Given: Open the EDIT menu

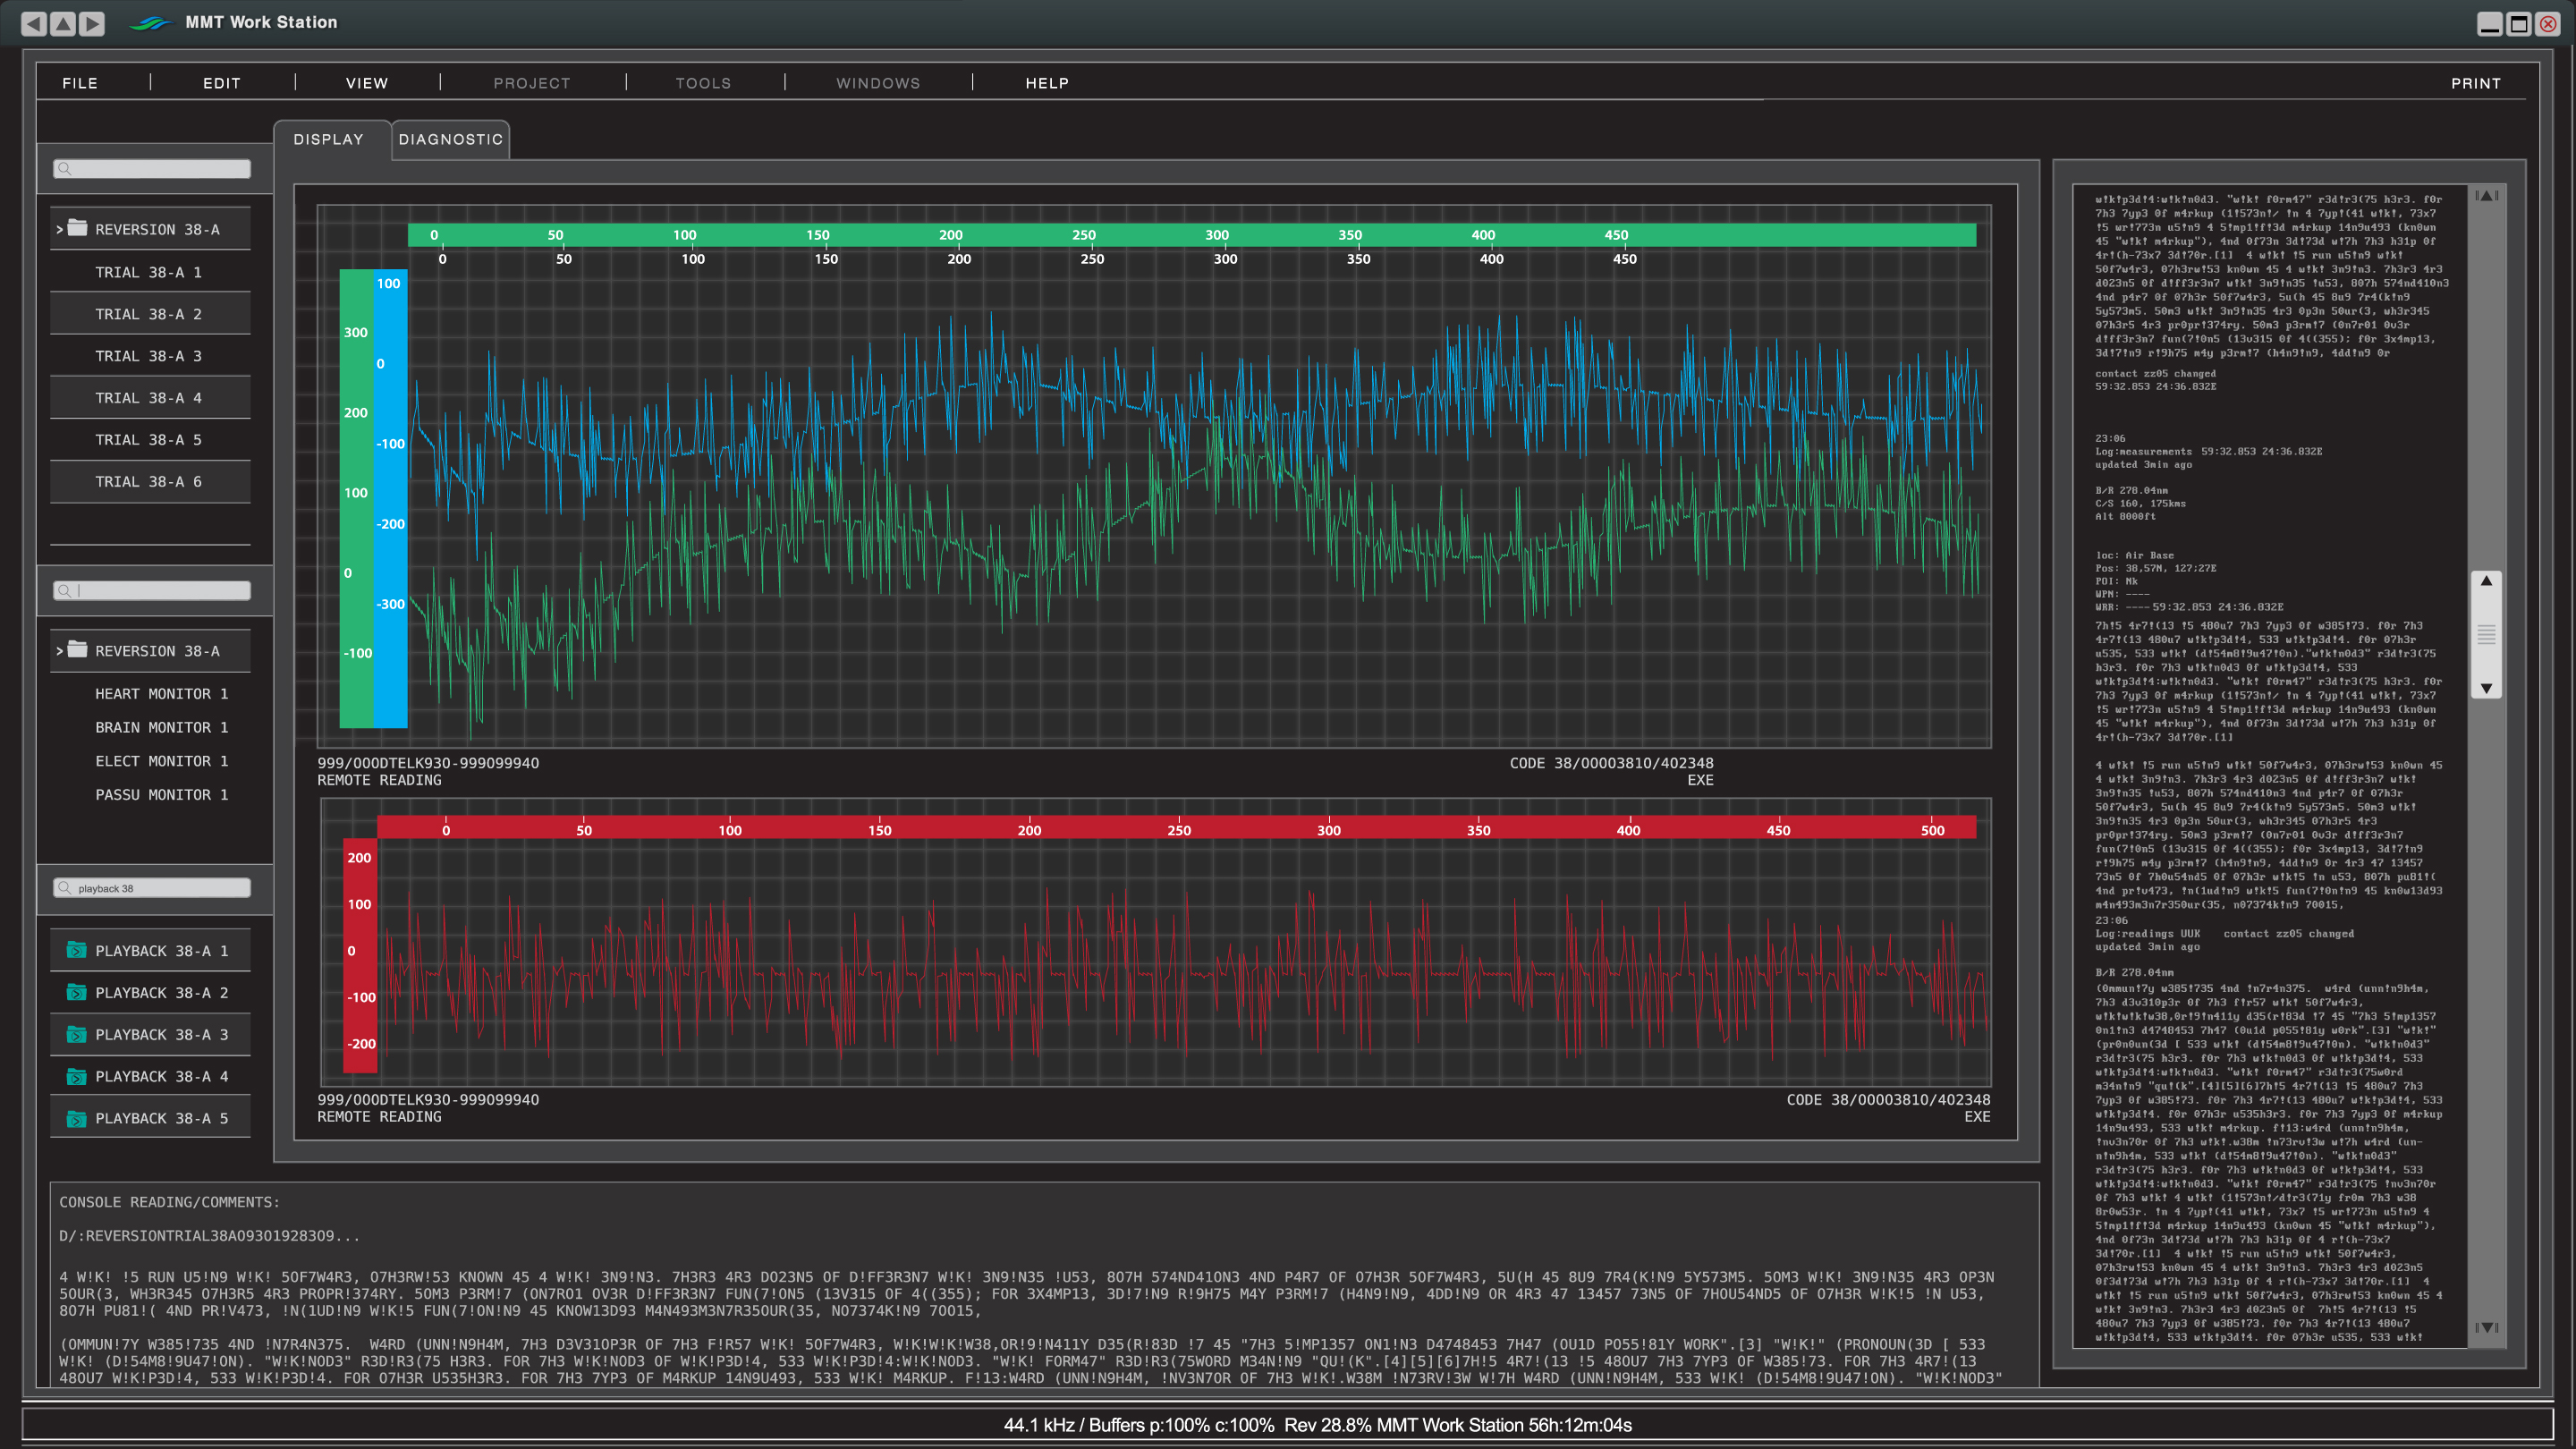Looking at the screenshot, I should [x=222, y=83].
